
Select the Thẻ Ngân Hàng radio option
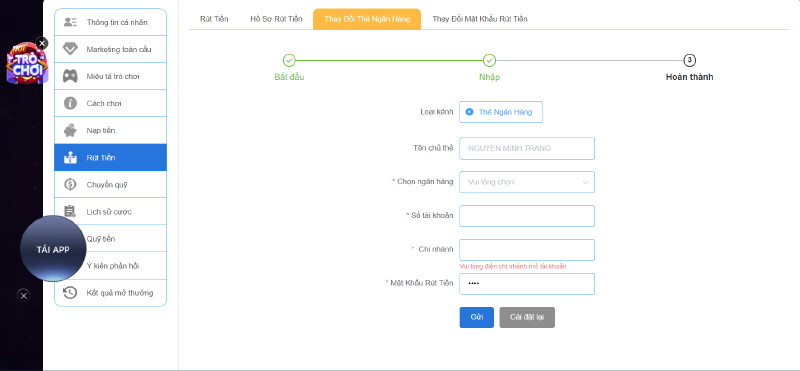click(x=501, y=112)
